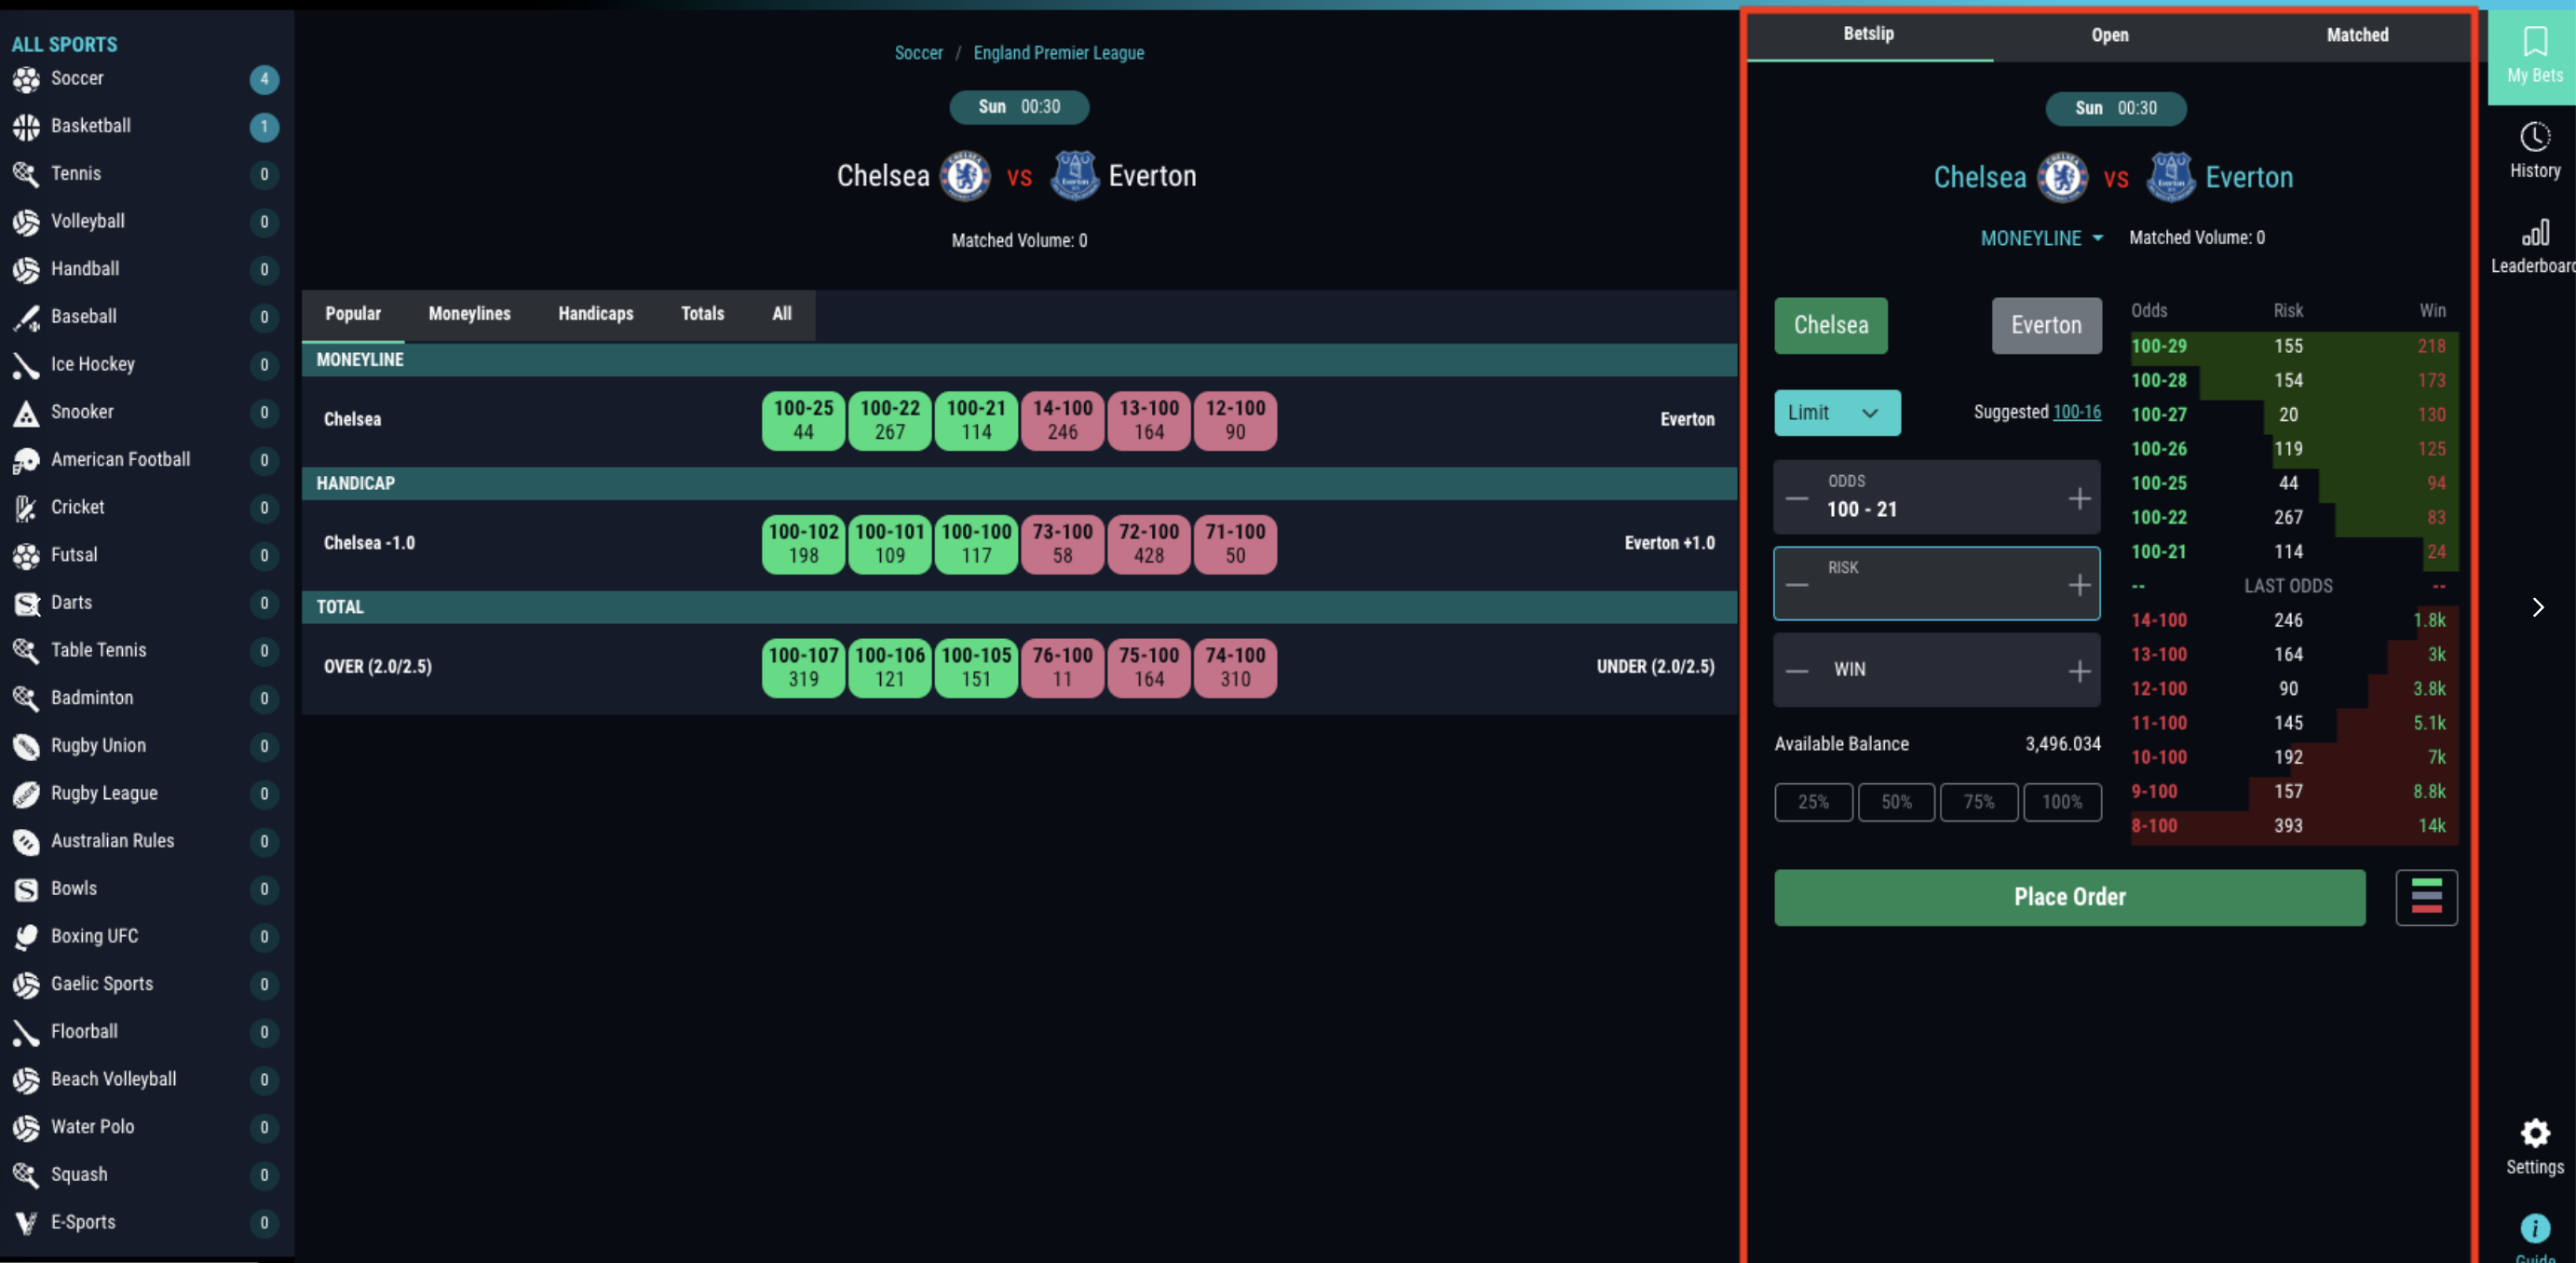2576x1263 pixels.
Task: Click the suggested odds 100-16 link
Action: tap(2076, 412)
